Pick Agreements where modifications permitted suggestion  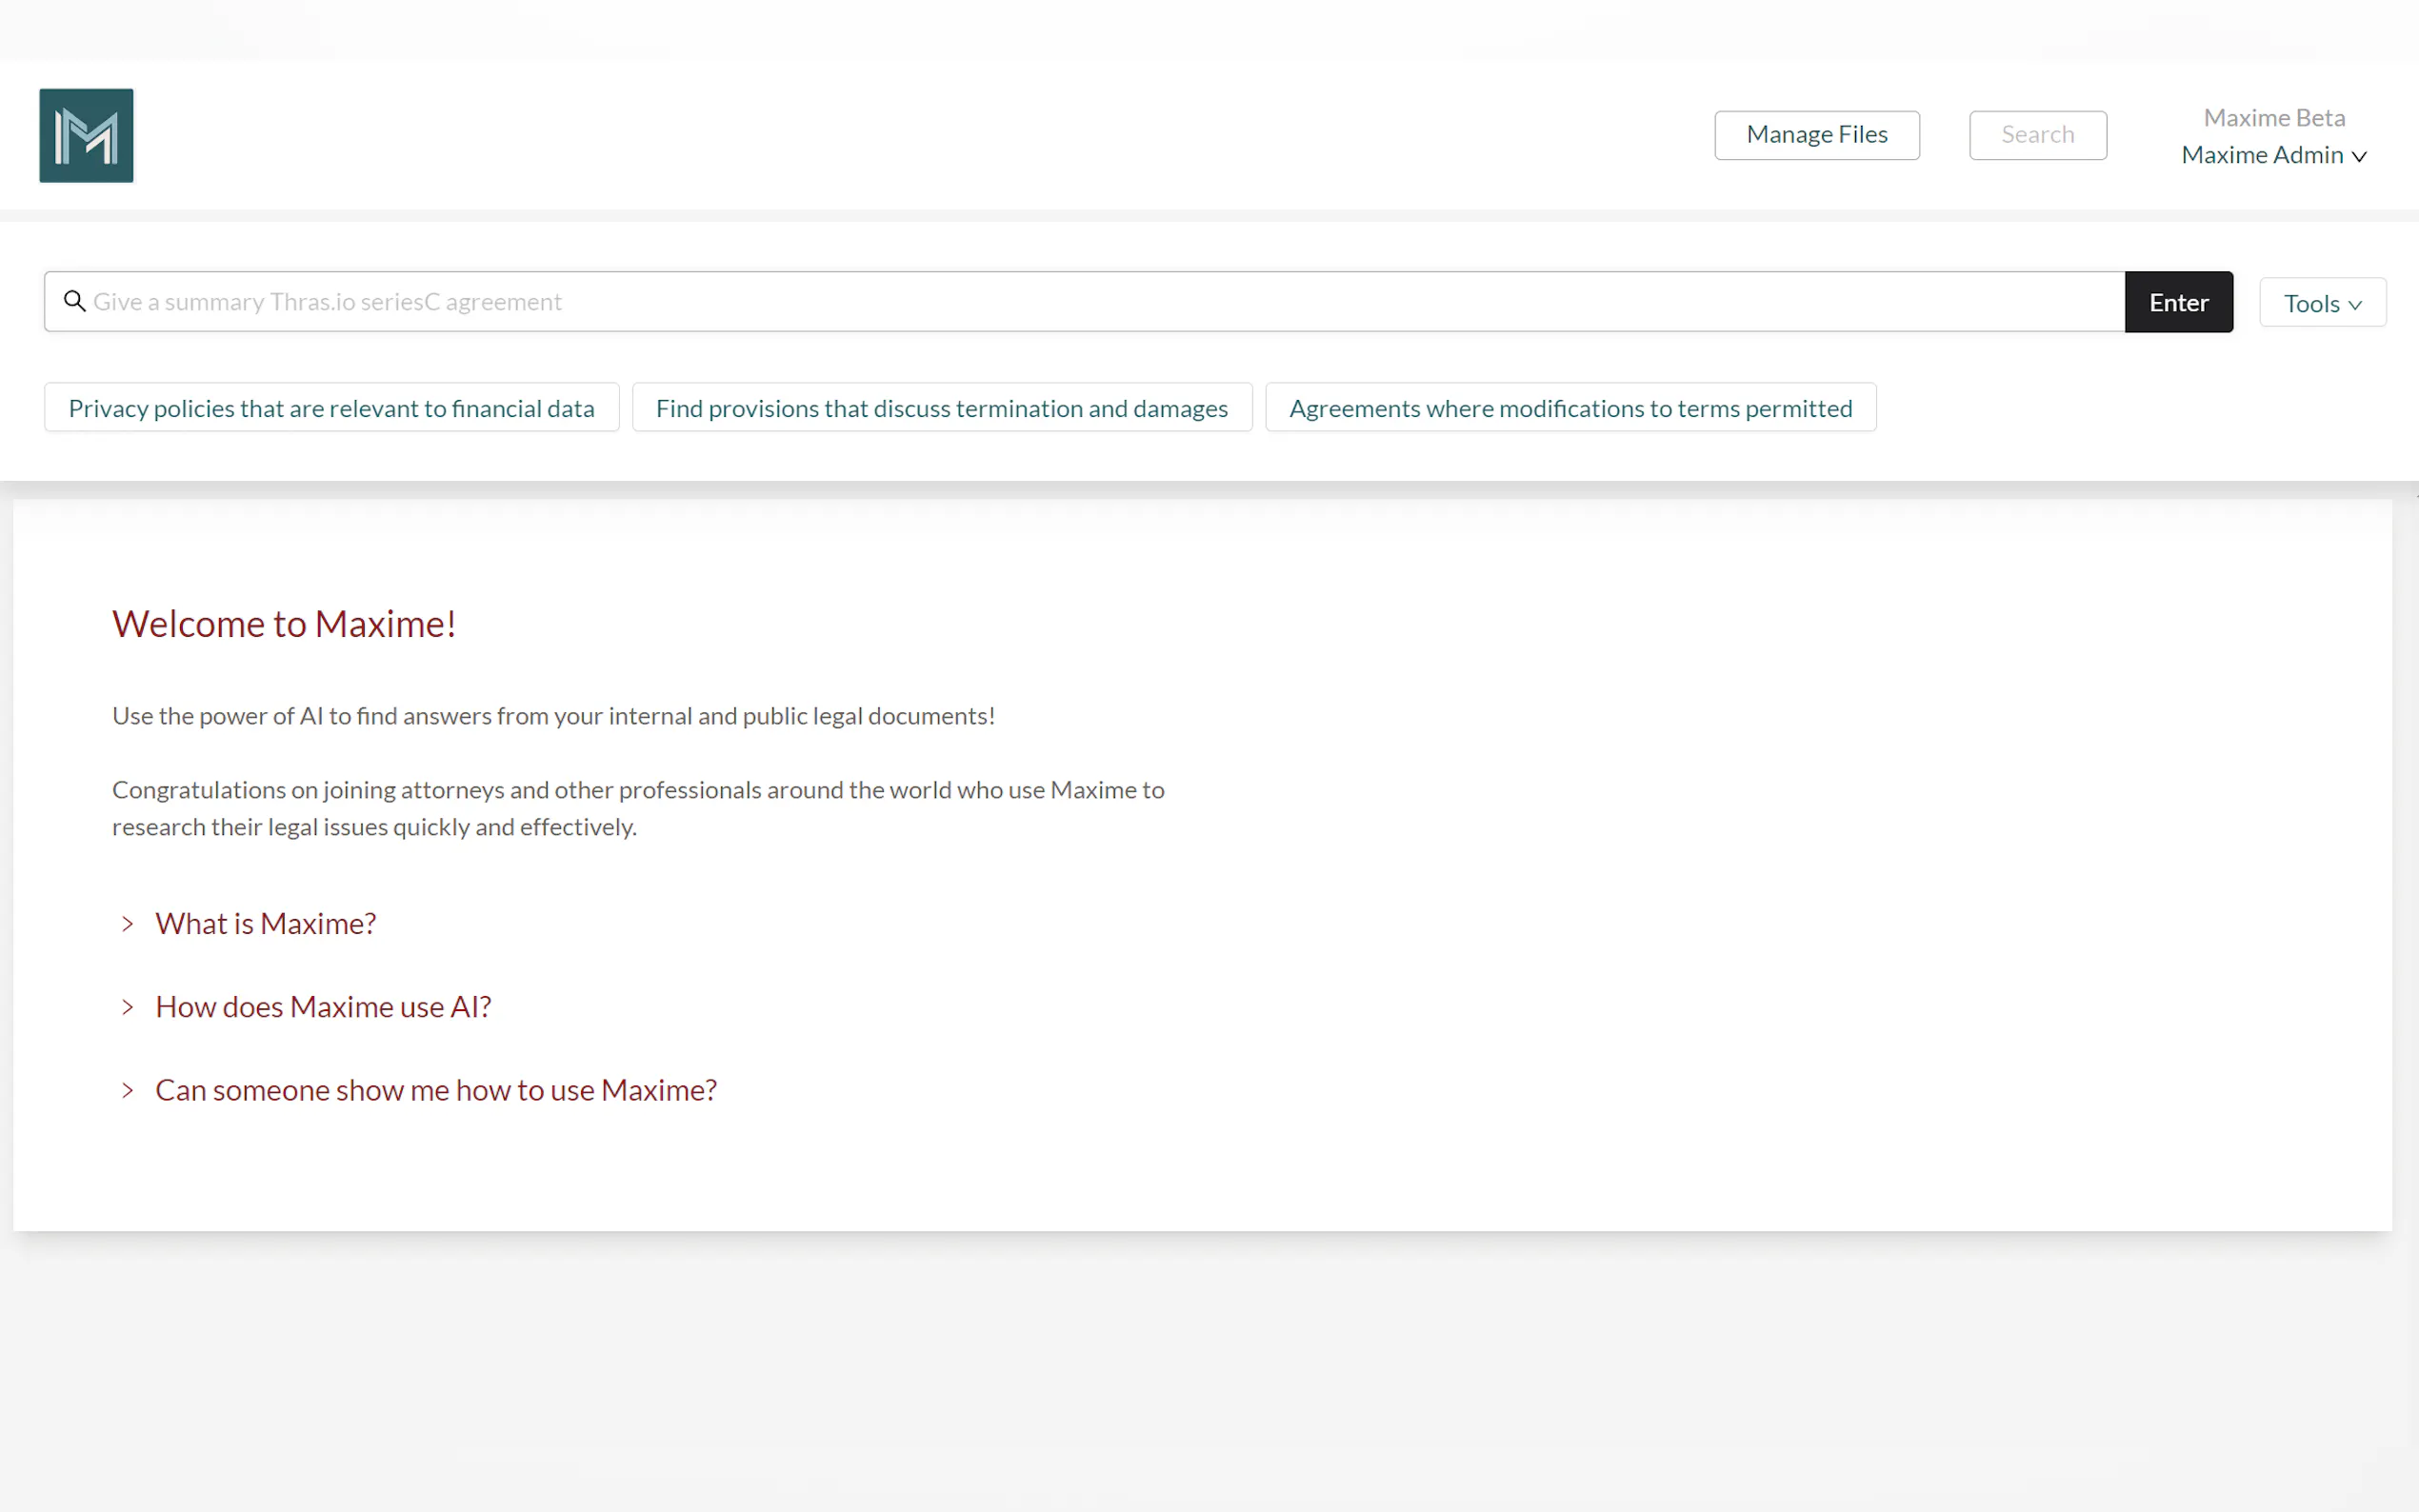pyautogui.click(x=1570, y=408)
